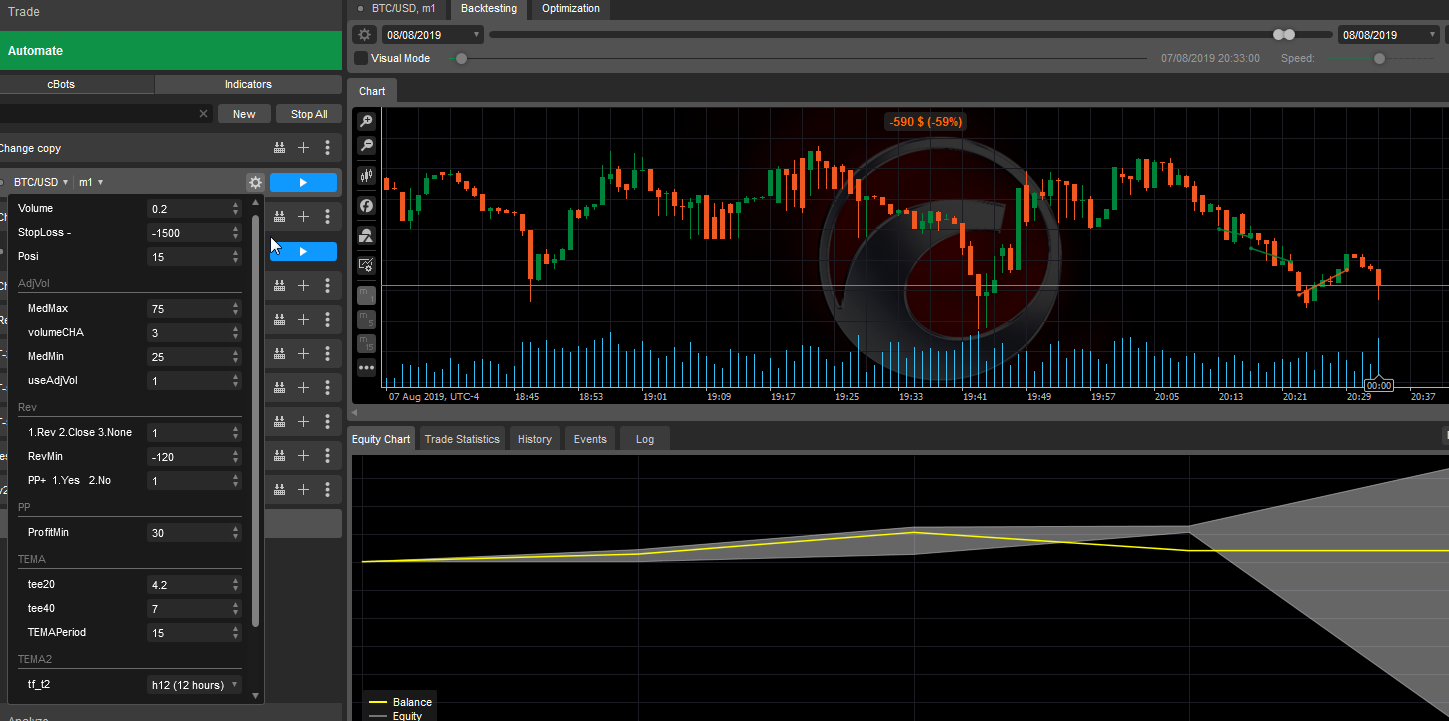Open the backtesting end date picker
This screenshot has height=721, width=1449.
pyautogui.click(x=1390, y=35)
